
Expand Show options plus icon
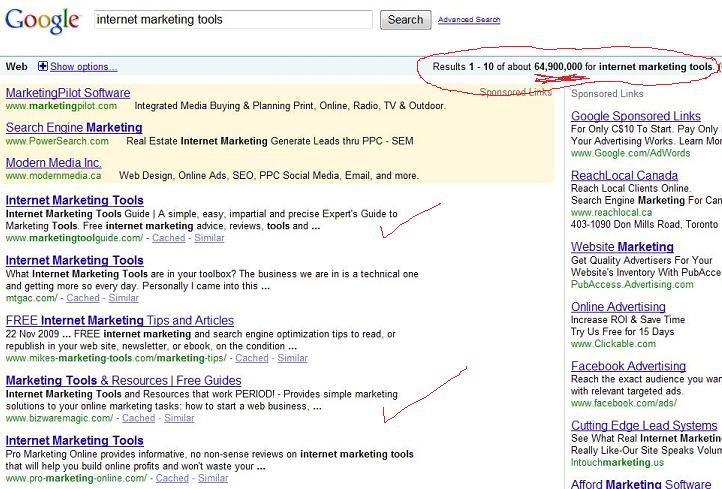pyautogui.click(x=42, y=66)
